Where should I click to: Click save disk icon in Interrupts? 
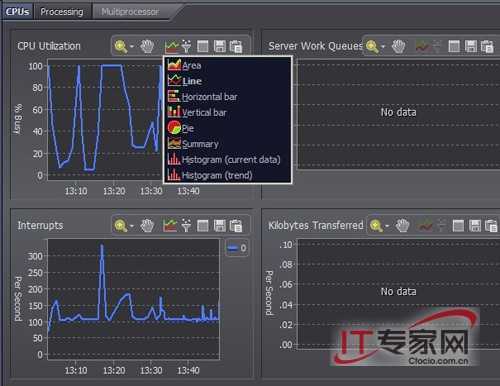[220, 226]
